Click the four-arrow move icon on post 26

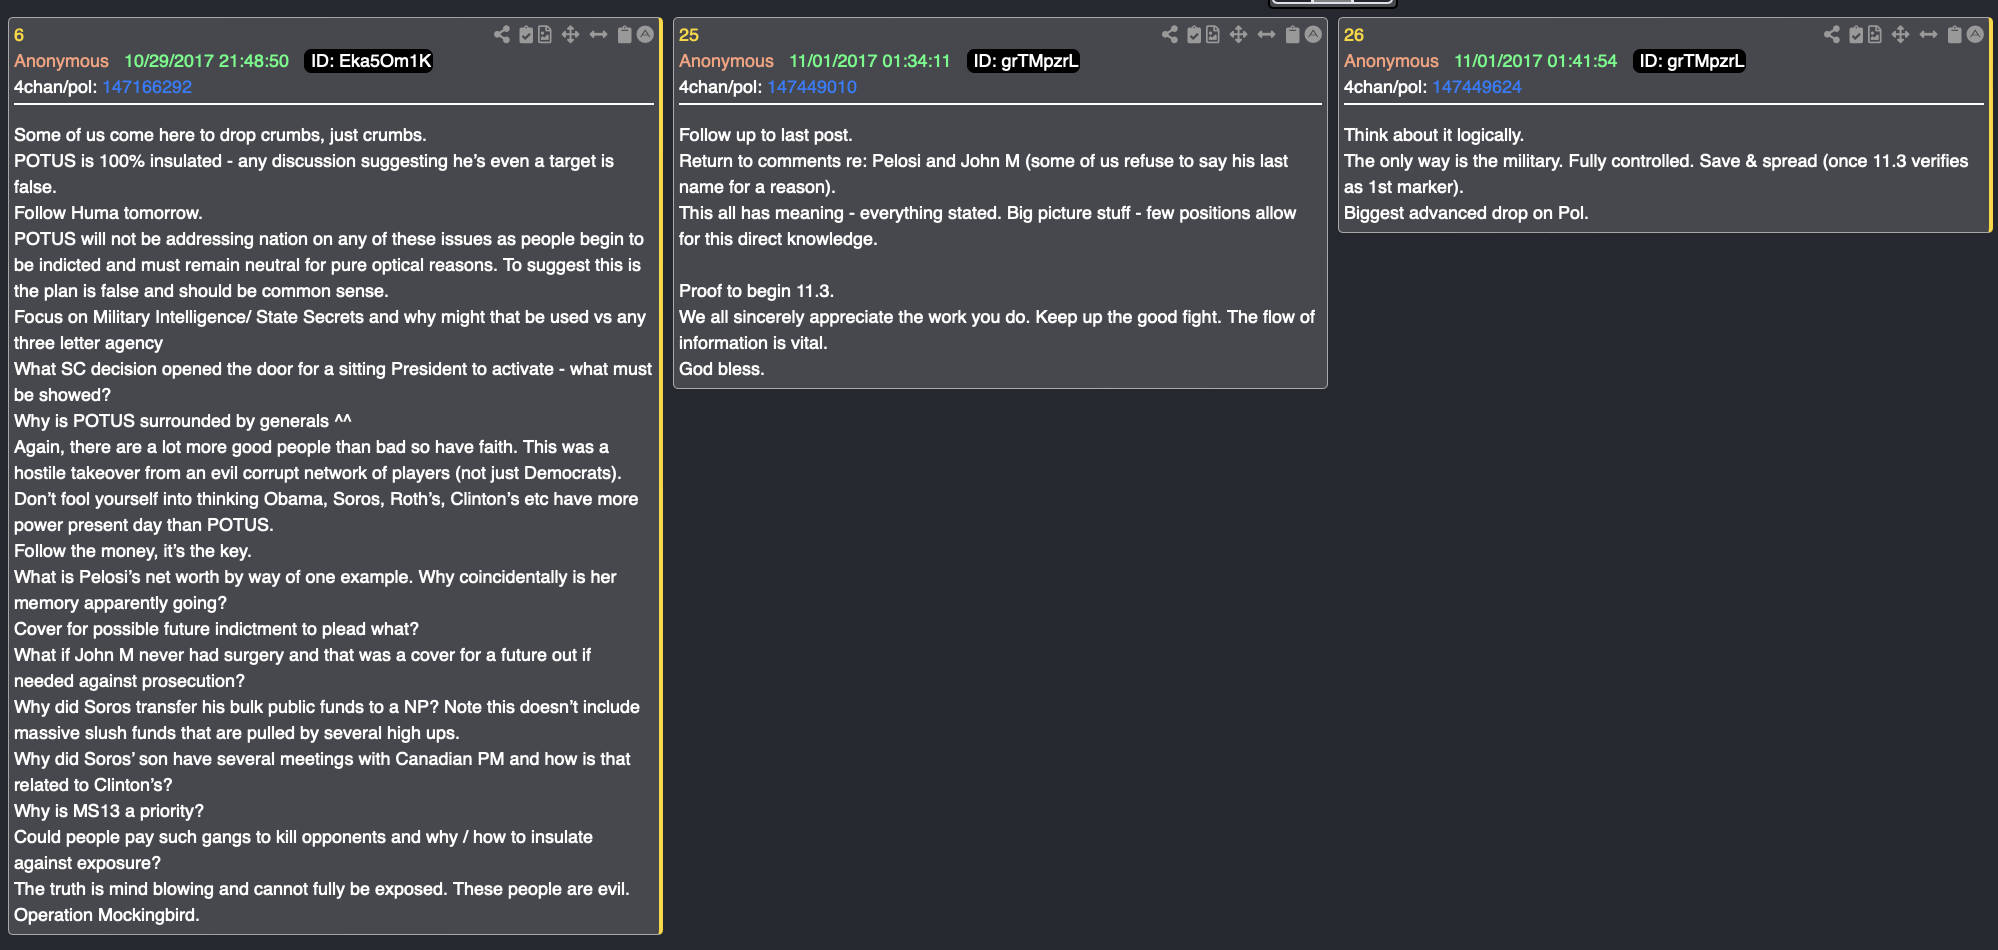(x=1901, y=35)
